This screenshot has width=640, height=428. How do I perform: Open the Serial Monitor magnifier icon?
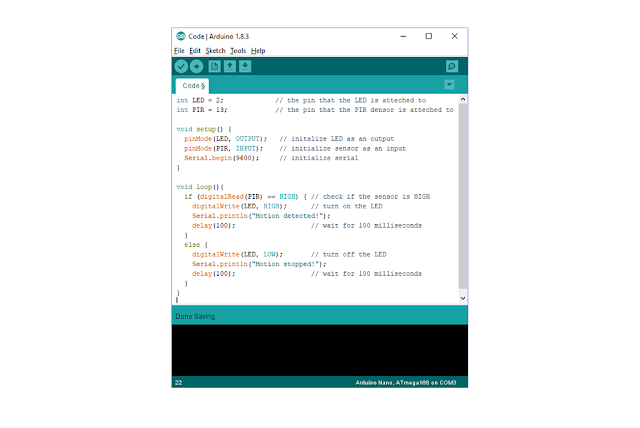pos(452,66)
